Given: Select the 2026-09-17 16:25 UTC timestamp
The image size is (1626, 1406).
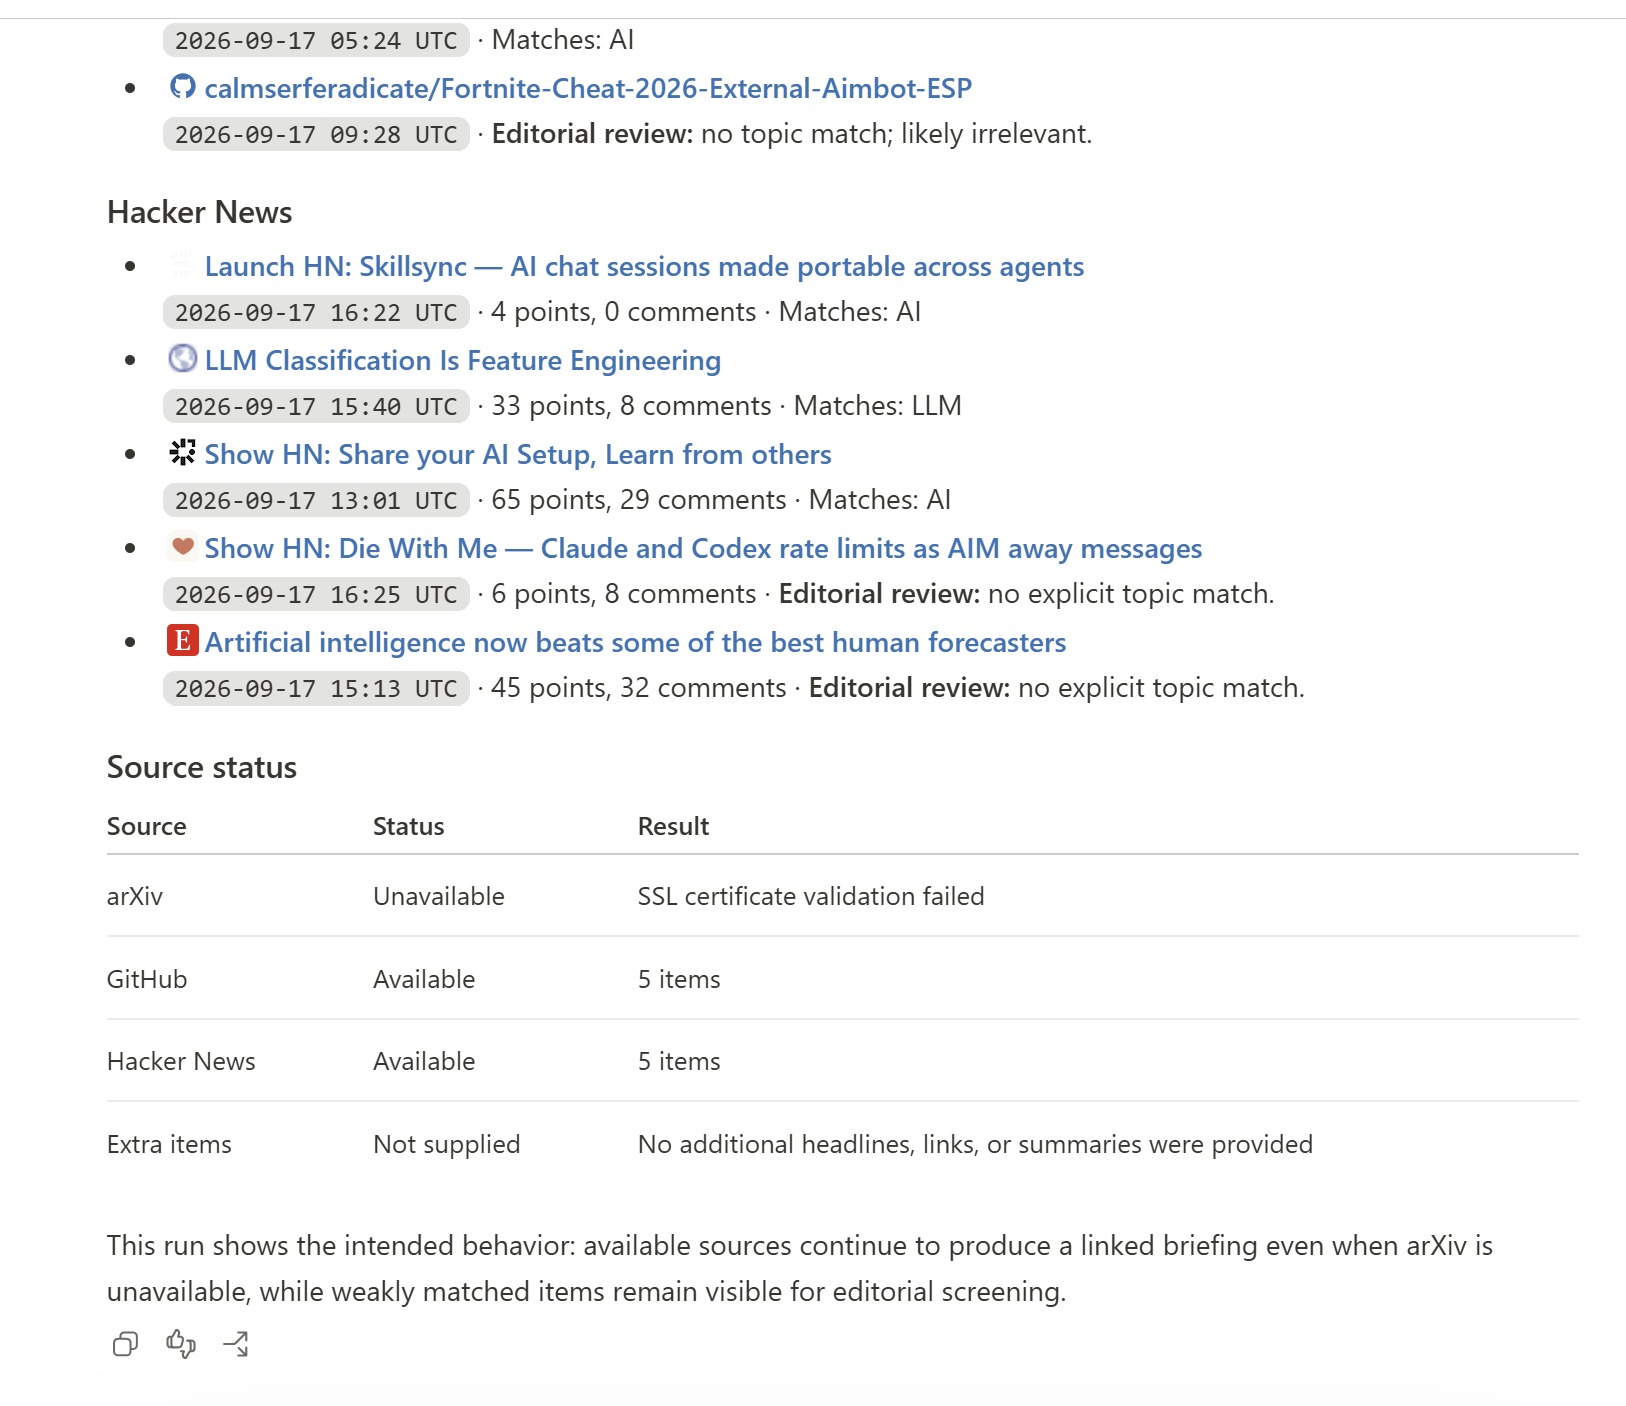Looking at the screenshot, I should tap(316, 595).
